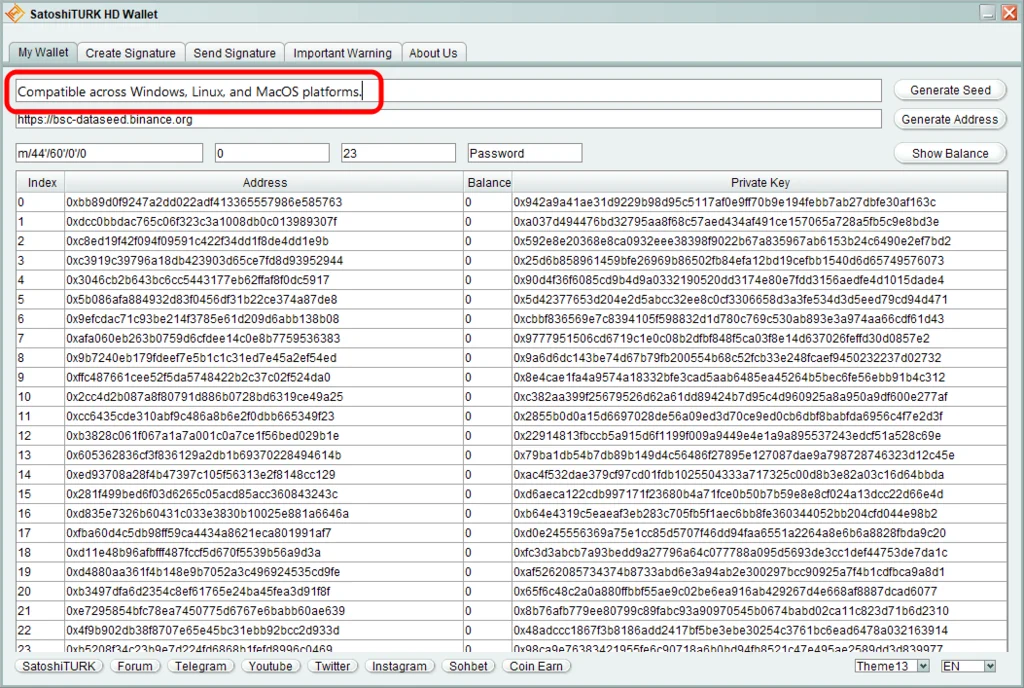The image size is (1024, 688).
Task: Open the Send Signature tab
Action: (234, 53)
